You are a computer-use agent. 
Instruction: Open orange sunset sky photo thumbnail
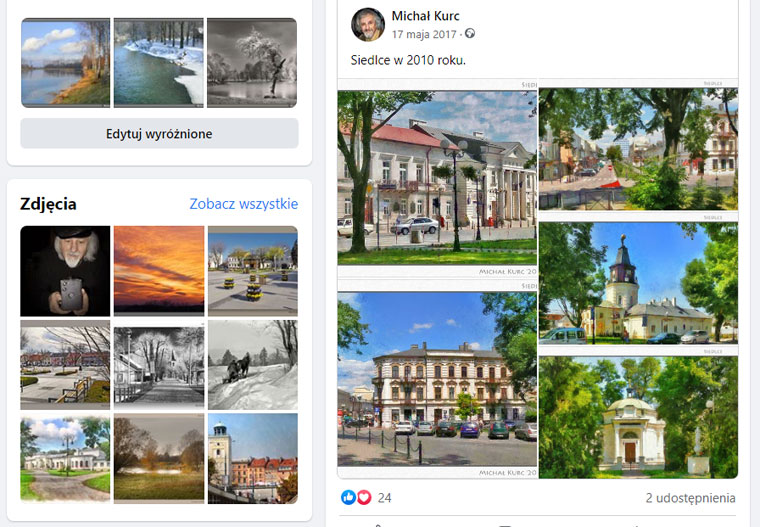[159, 271]
